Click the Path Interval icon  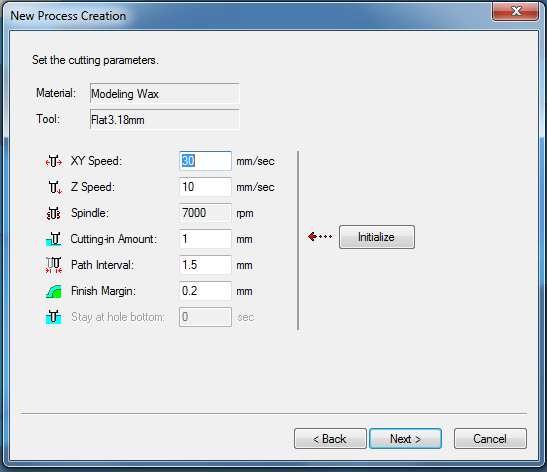54,265
